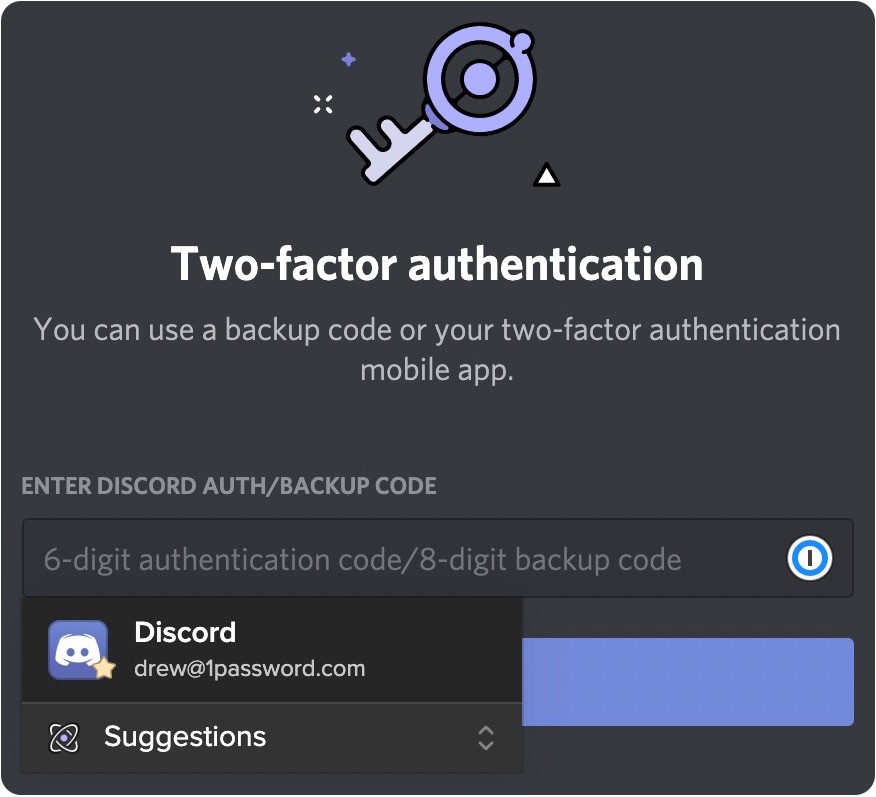The height and width of the screenshot is (797, 876).
Task: Select the Discord autofill entry
Action: click(x=272, y=650)
